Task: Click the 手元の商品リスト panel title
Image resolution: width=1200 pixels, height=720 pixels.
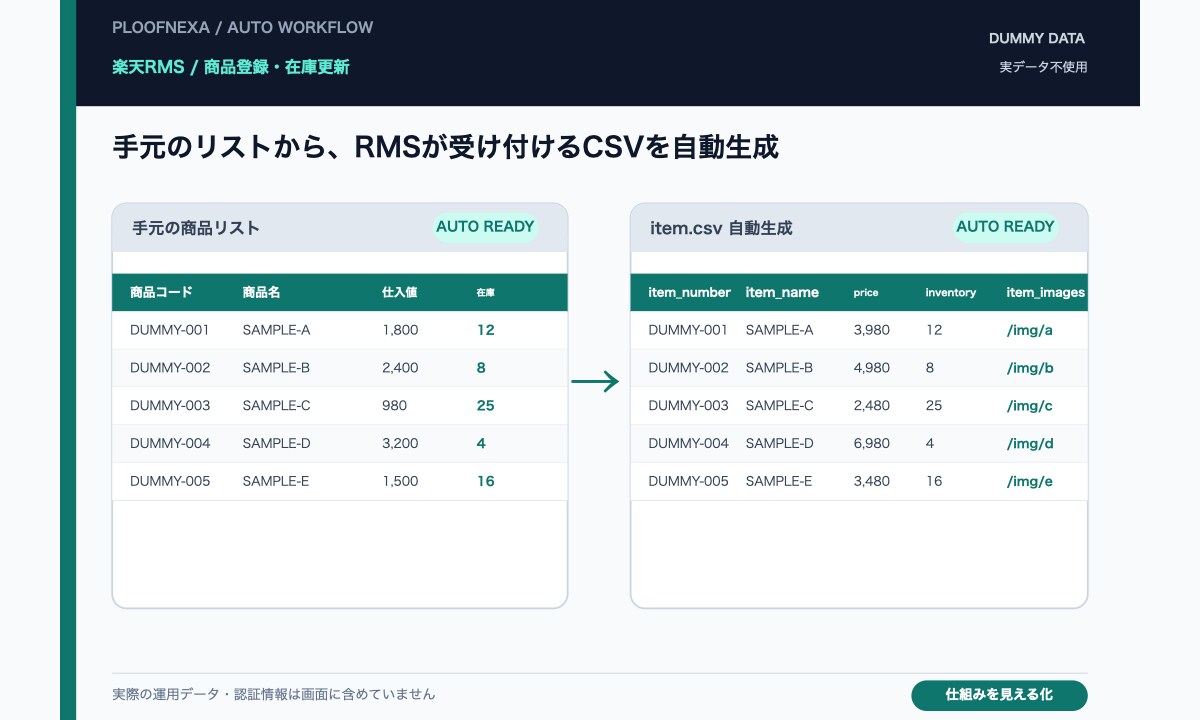Action: pos(196,228)
